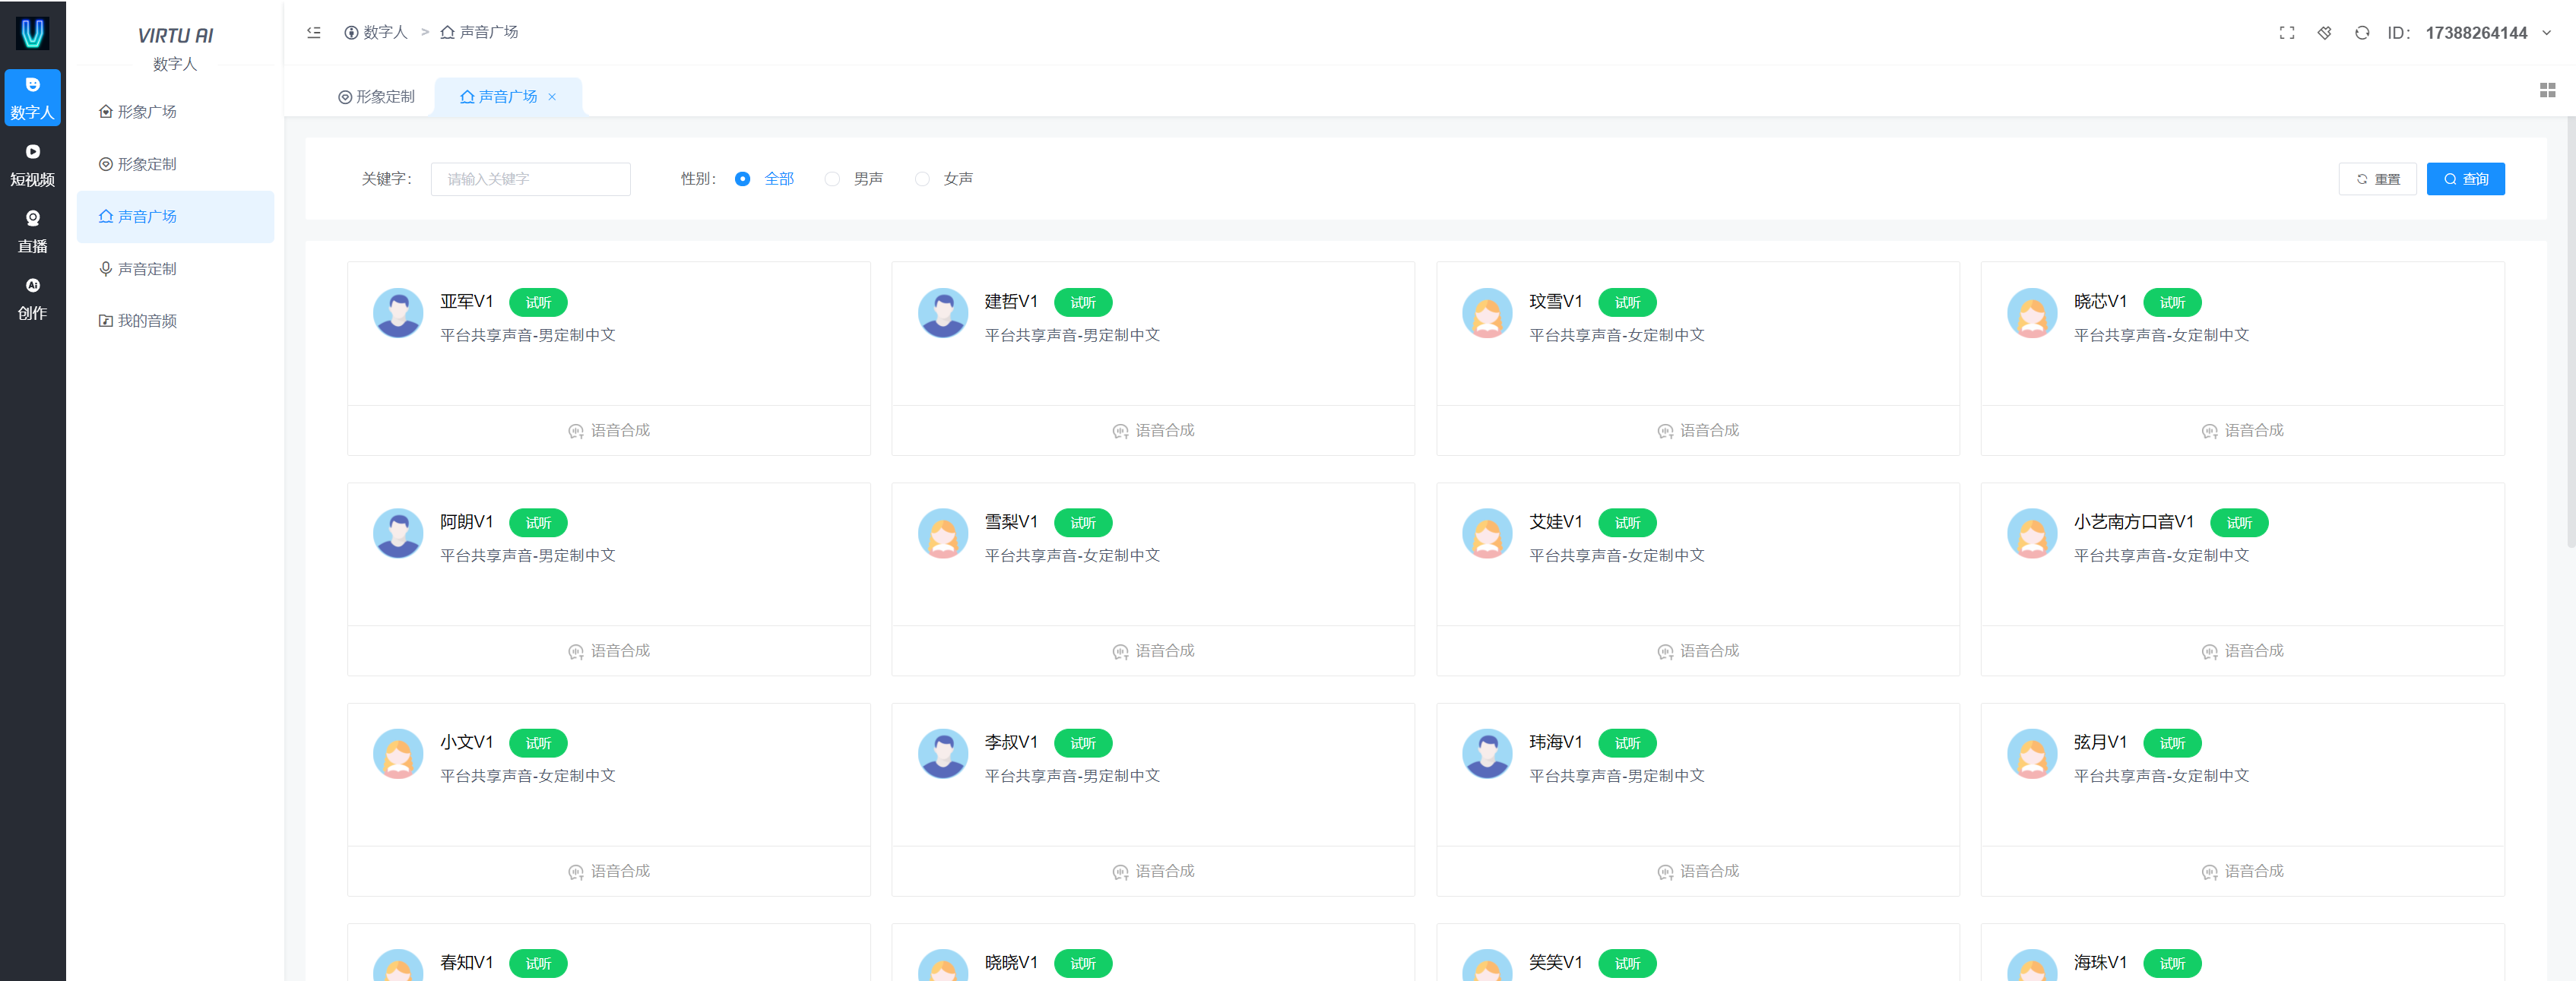Collapse the side menu with fold icon

pyautogui.click(x=314, y=32)
